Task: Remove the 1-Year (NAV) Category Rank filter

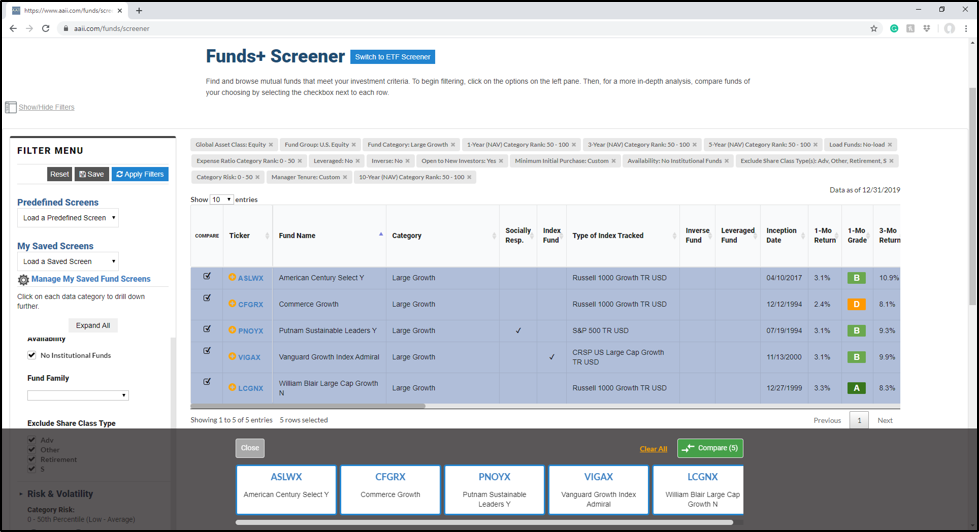Action: point(574,145)
